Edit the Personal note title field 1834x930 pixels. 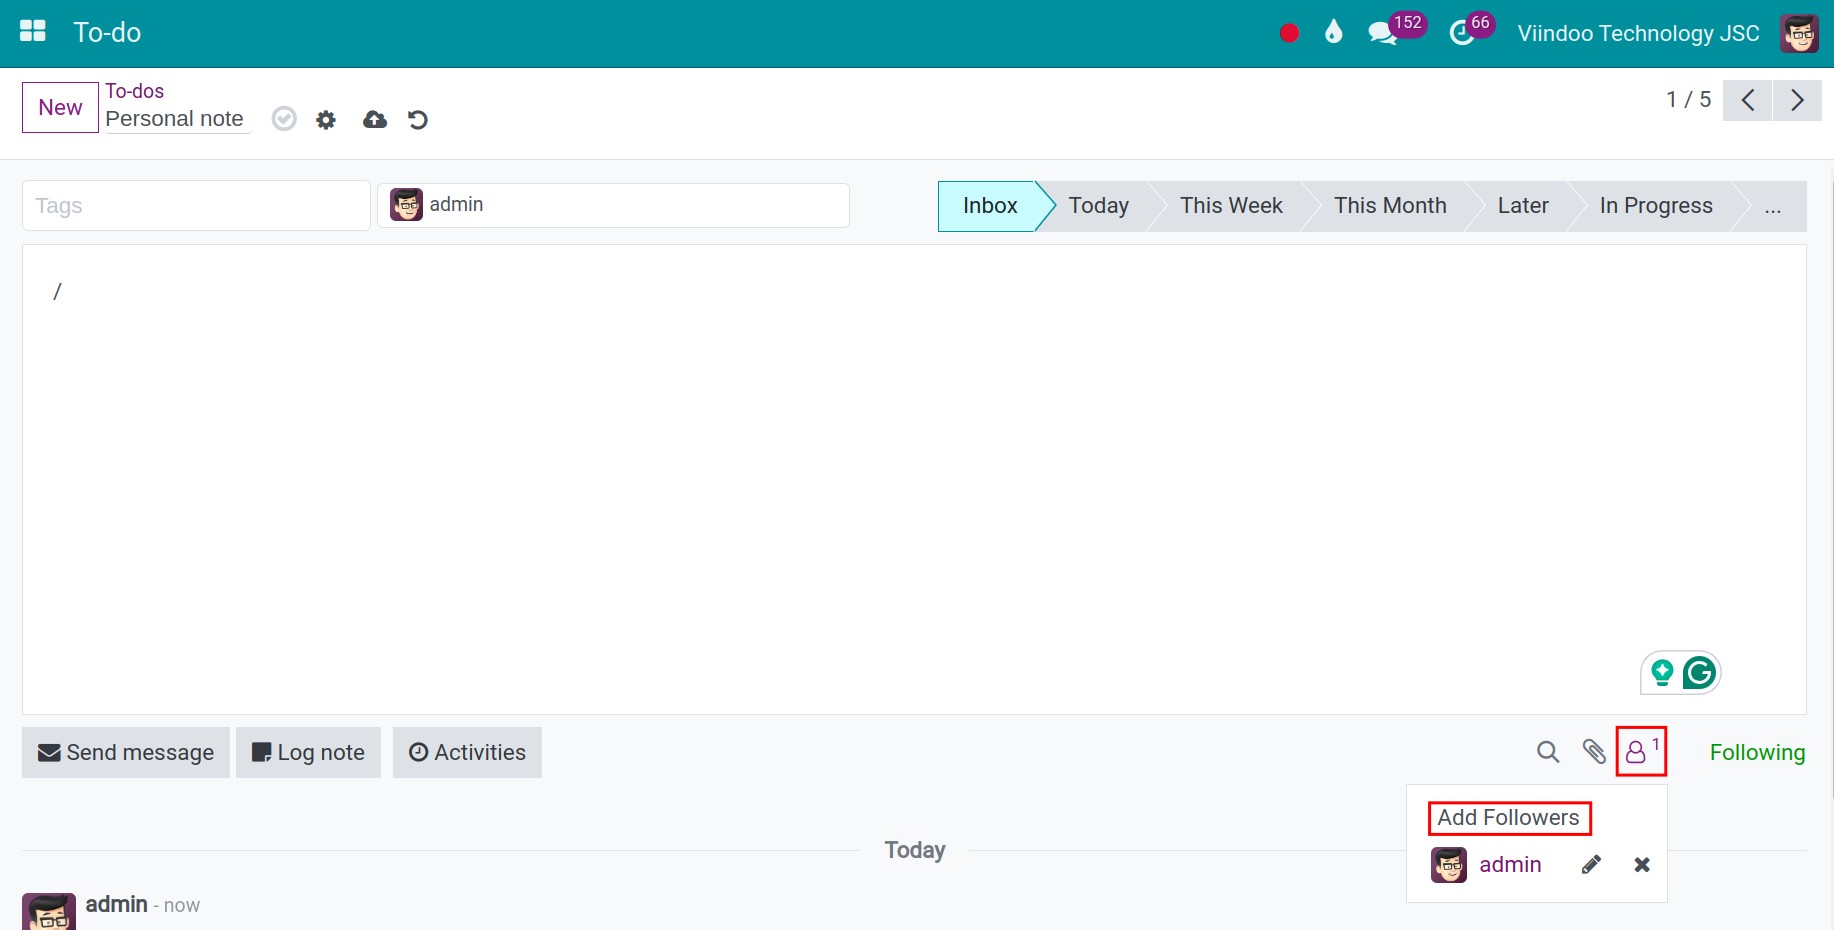click(x=177, y=119)
